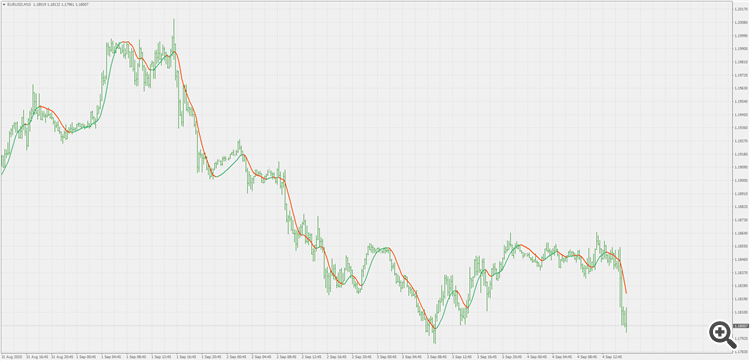
Task: Select the EURUSD,M15 chart title text
Action: [18, 4]
